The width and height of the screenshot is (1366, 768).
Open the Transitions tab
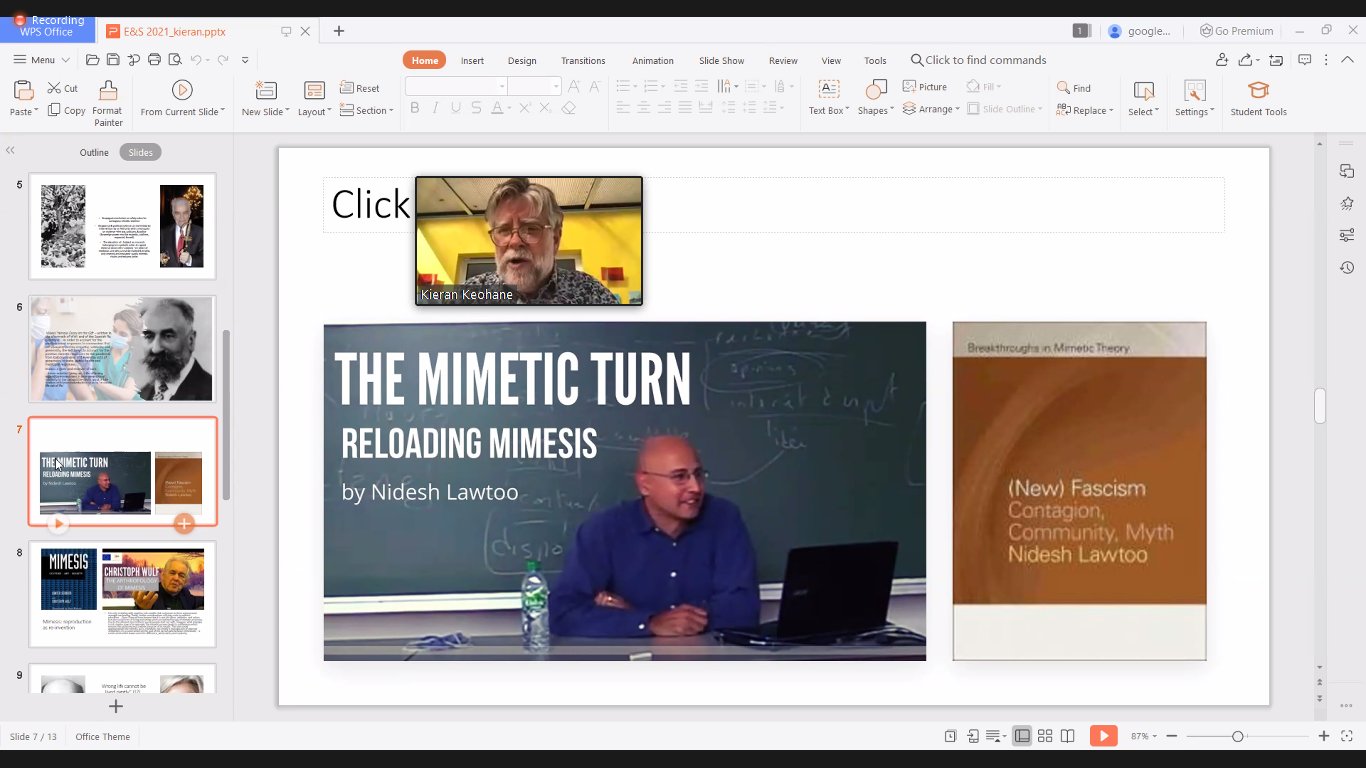[583, 60]
